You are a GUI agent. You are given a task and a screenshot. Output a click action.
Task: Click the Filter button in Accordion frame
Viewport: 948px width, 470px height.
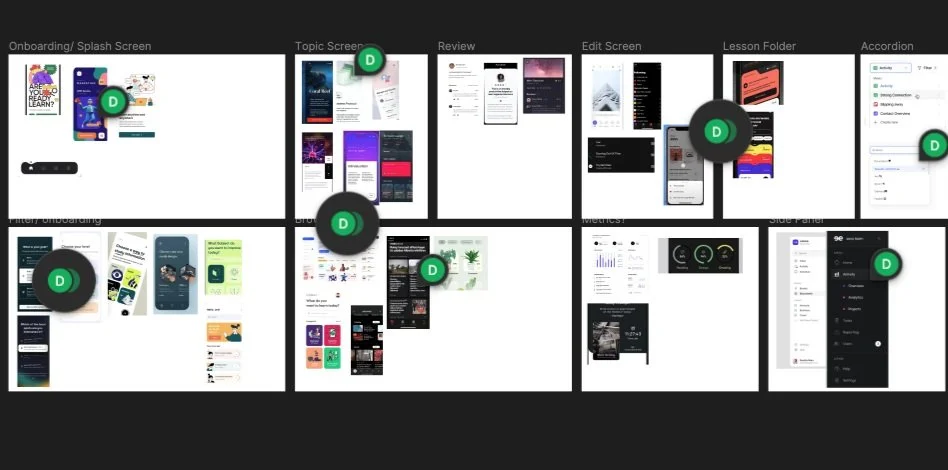(927, 68)
